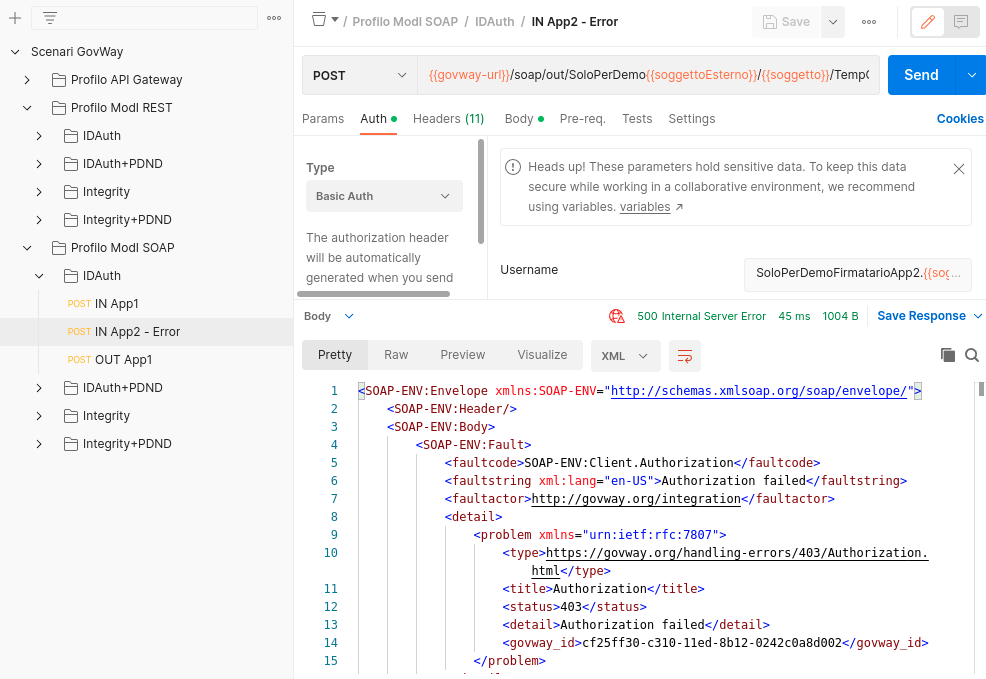986x679 pixels.
Task: Search within response body
Action: click(x=972, y=355)
